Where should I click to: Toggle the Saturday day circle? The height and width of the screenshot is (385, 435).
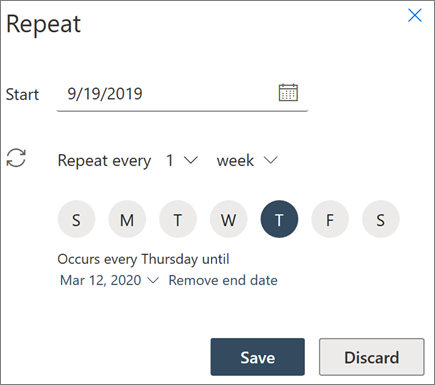[381, 219]
